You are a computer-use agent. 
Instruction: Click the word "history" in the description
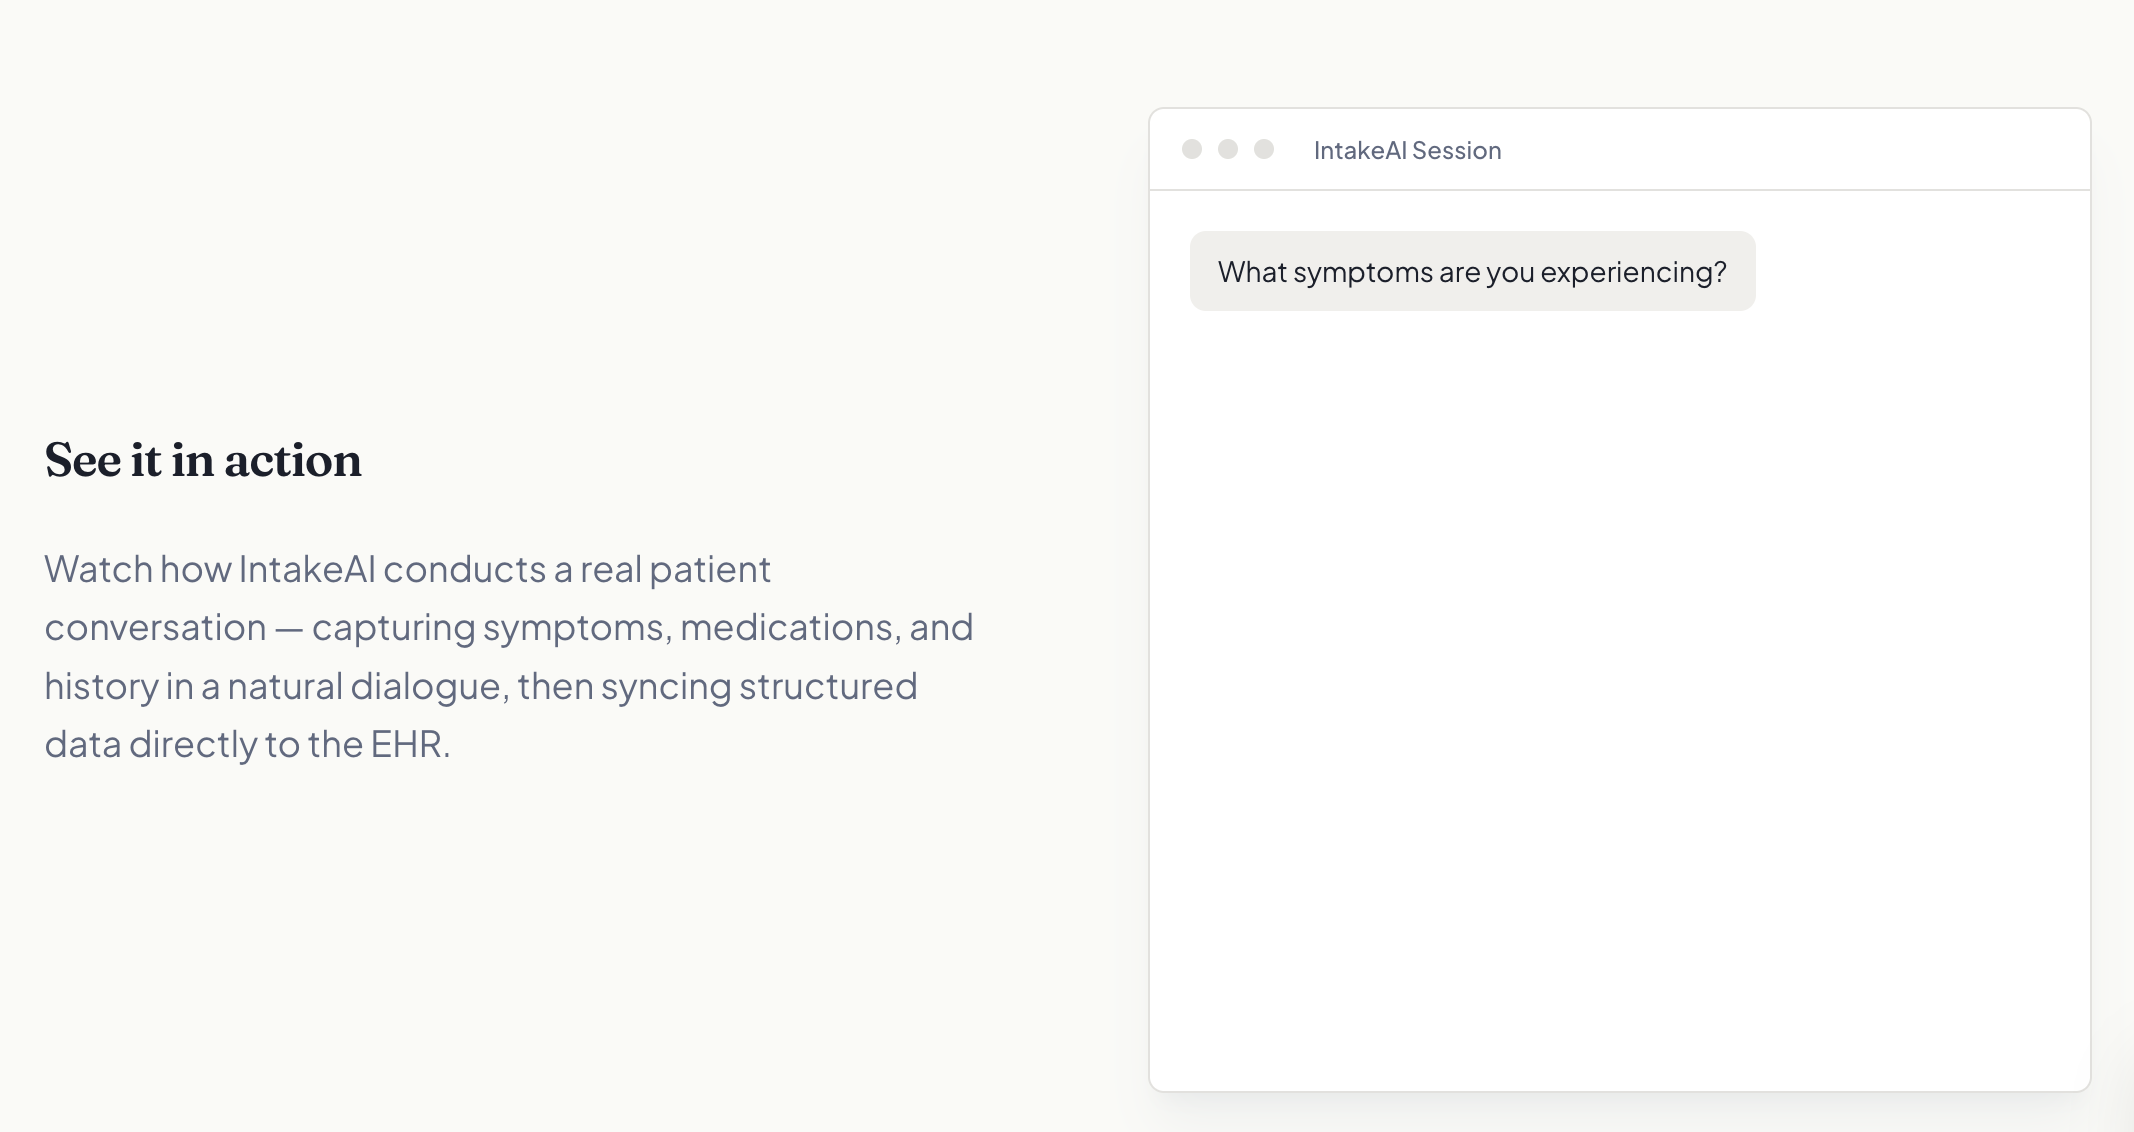coord(101,686)
